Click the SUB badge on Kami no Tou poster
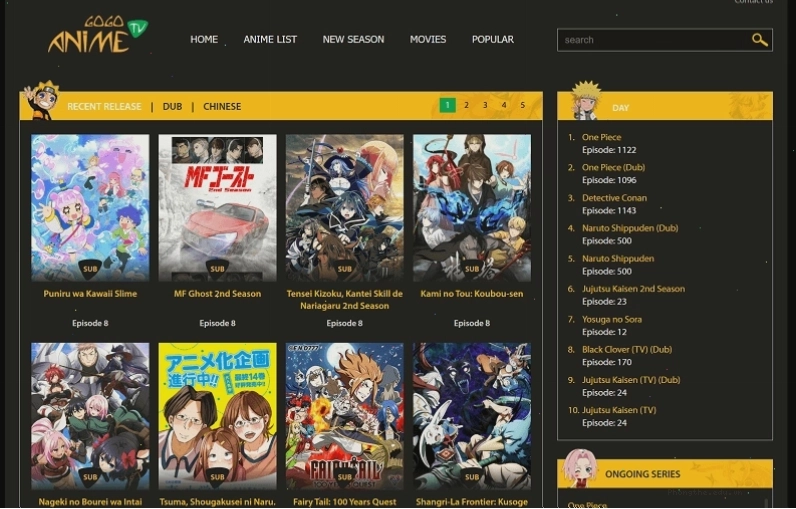 [472, 269]
